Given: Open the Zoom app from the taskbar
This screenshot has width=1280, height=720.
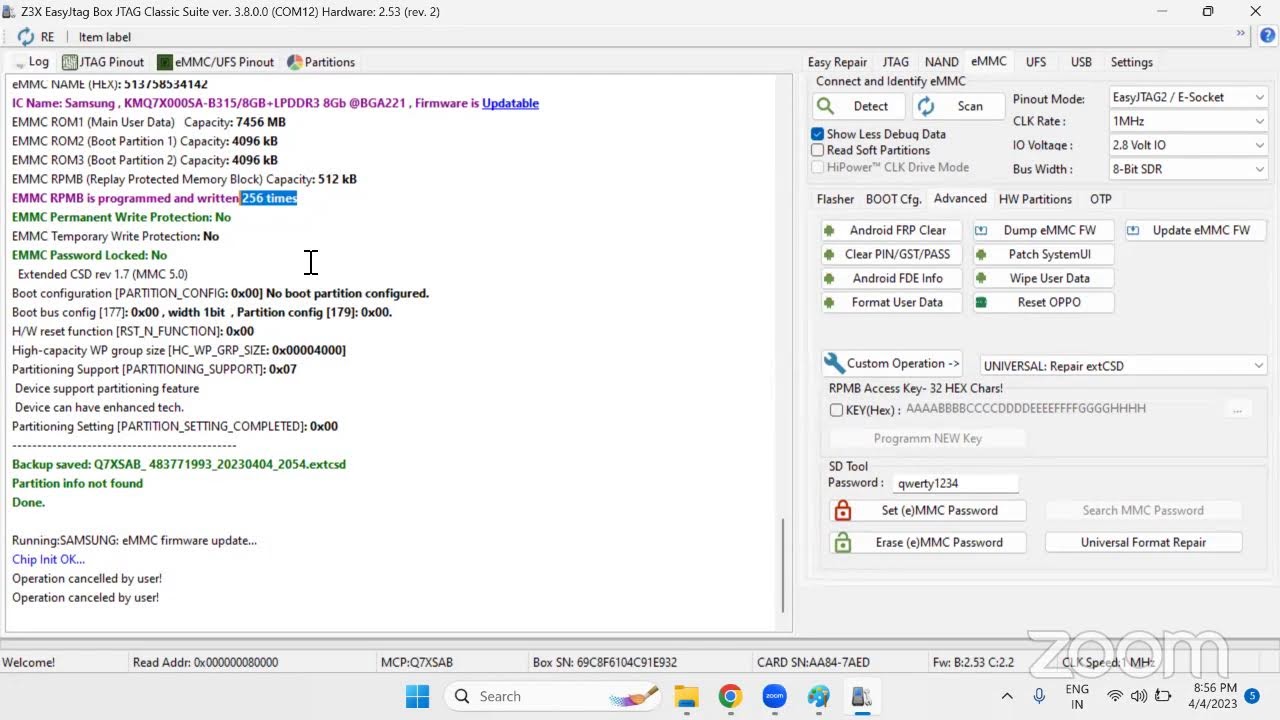Looking at the screenshot, I should coord(774,696).
